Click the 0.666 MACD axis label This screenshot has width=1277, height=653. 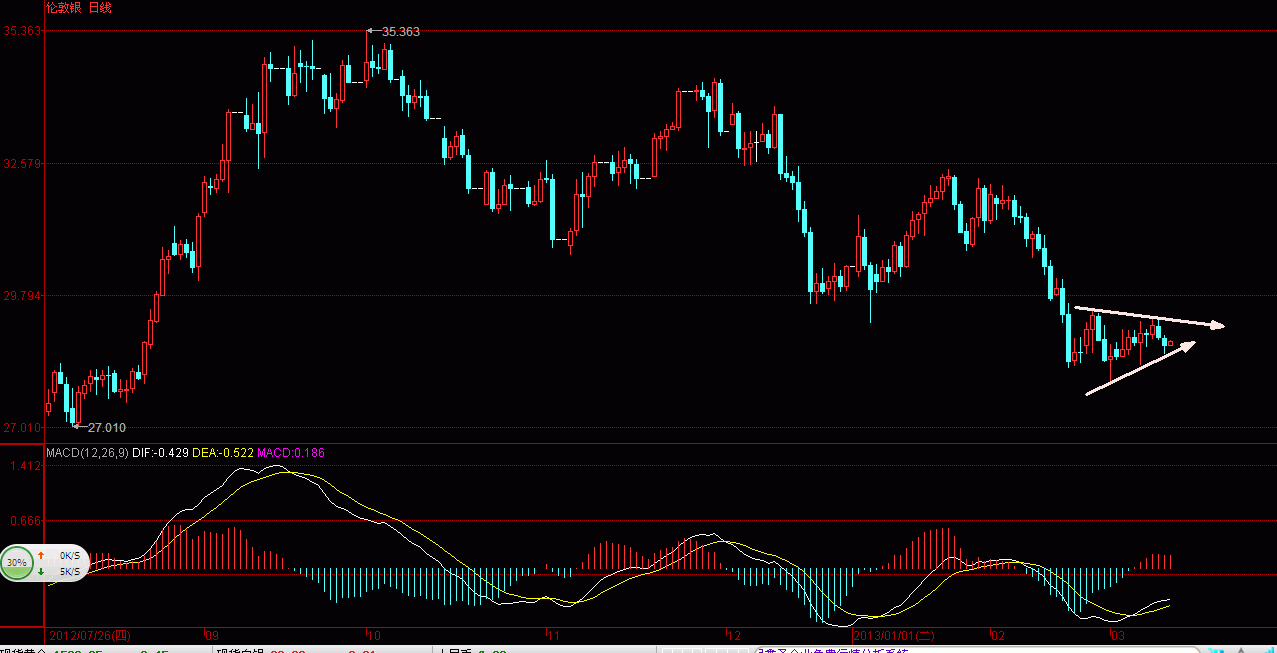pyautogui.click(x=26, y=521)
